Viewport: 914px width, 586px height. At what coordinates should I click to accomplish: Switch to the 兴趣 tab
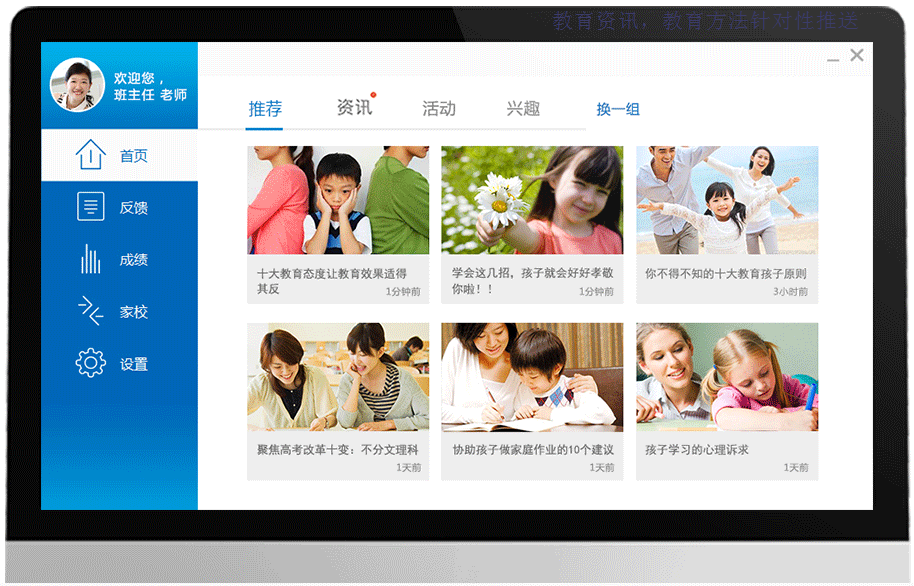click(x=523, y=108)
